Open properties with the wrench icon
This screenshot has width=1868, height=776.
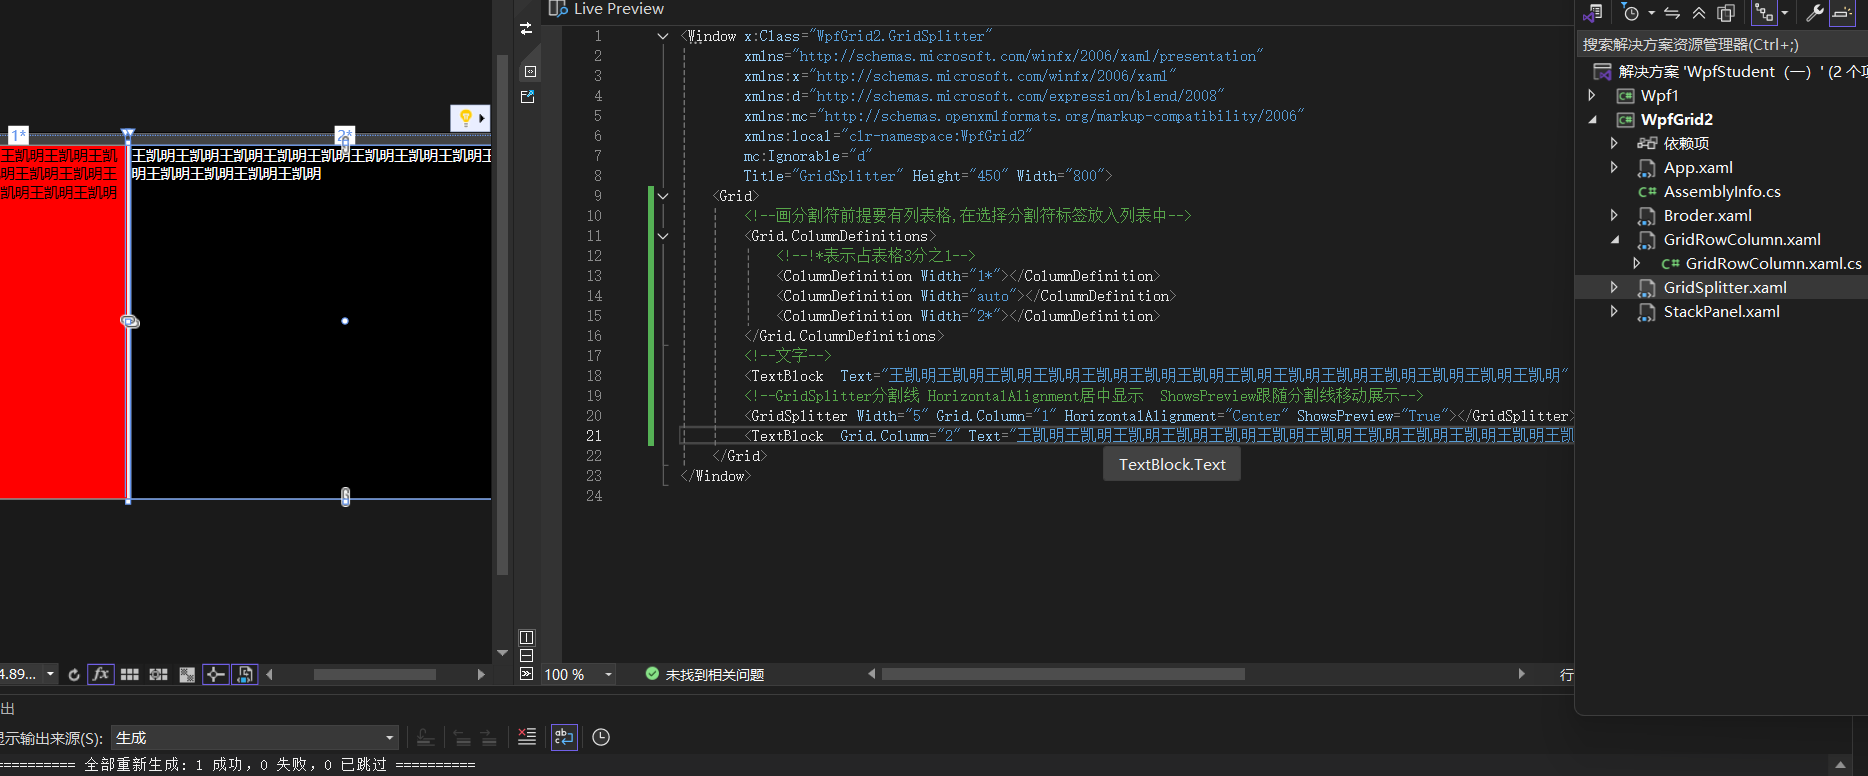(1814, 13)
